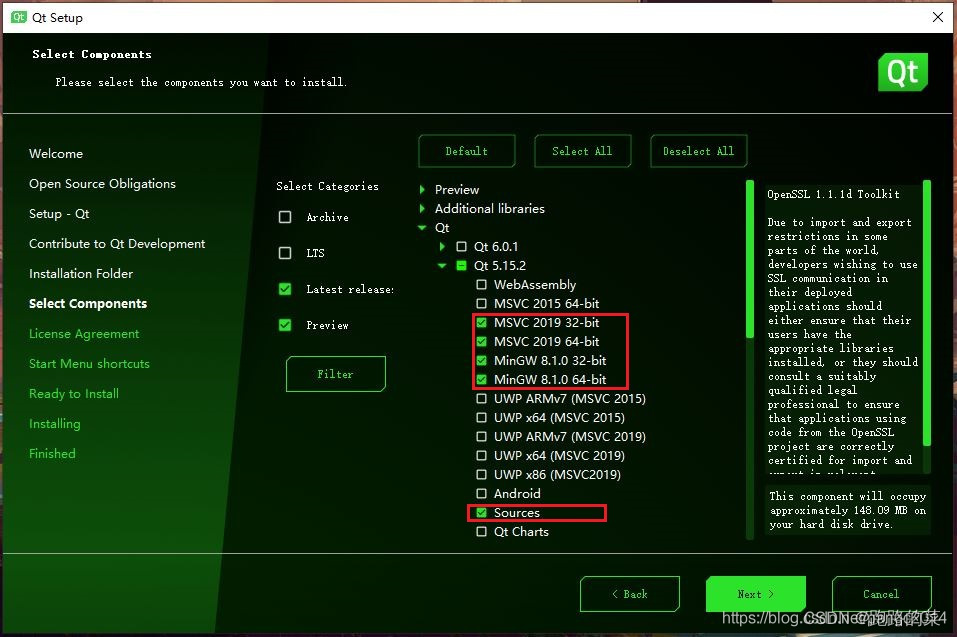Enable the LTS category checkbox
This screenshot has width=957, height=637.
[284, 253]
